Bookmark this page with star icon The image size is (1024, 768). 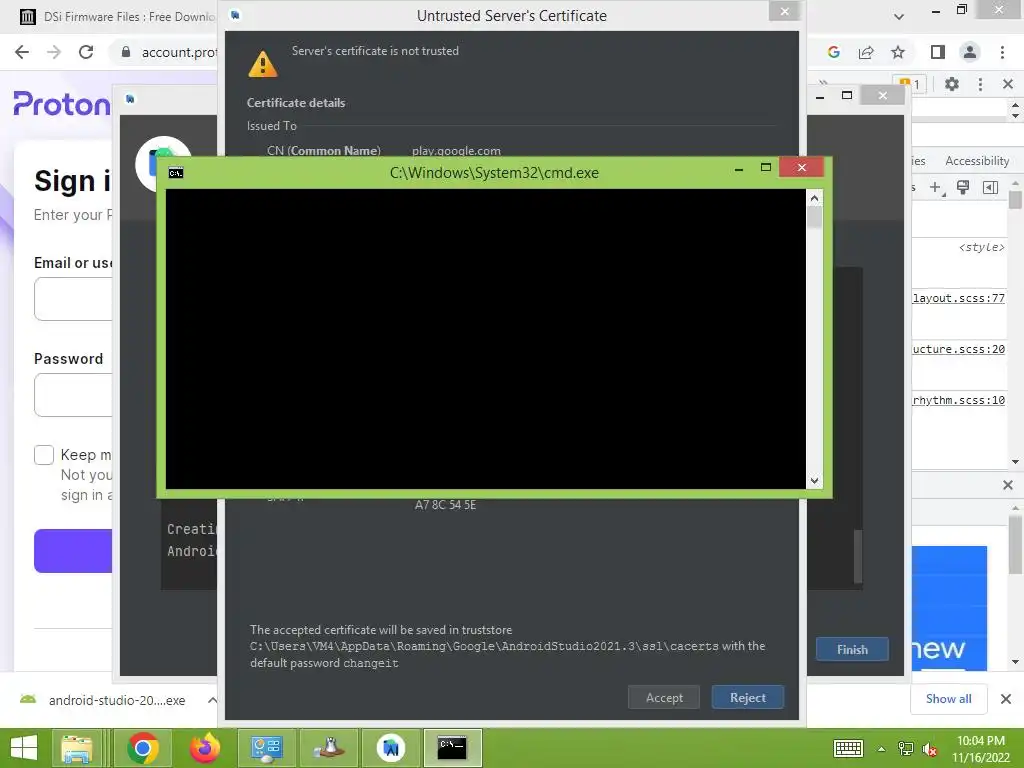pyautogui.click(x=898, y=52)
